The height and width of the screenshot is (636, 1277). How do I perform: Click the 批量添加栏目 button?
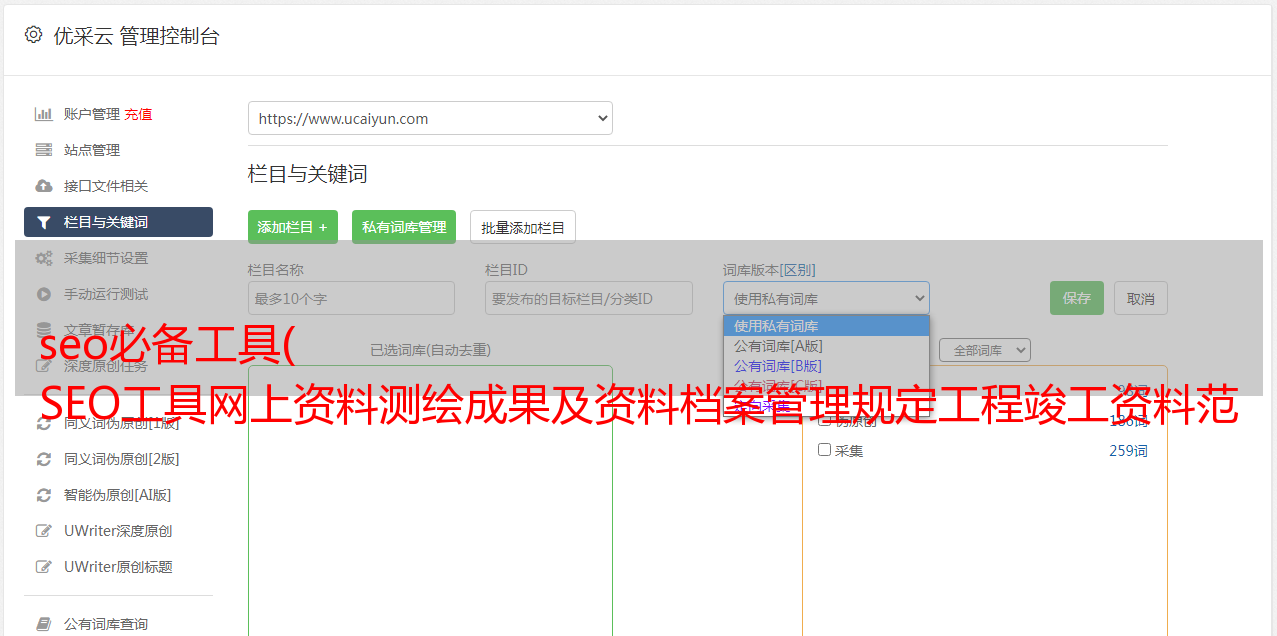pos(523,227)
